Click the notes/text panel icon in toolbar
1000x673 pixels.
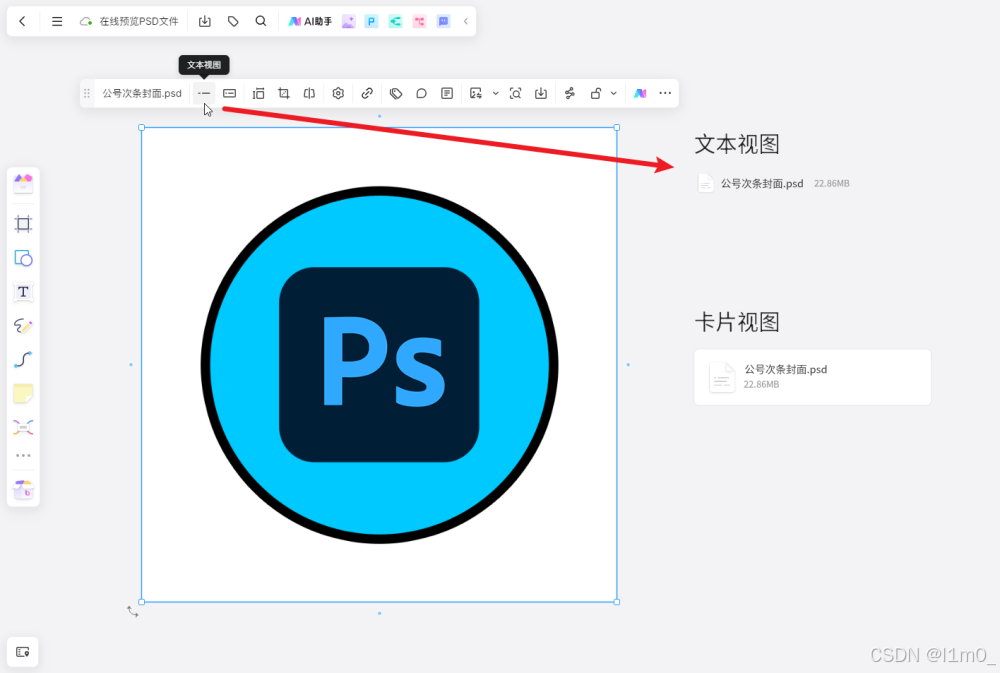(x=447, y=93)
